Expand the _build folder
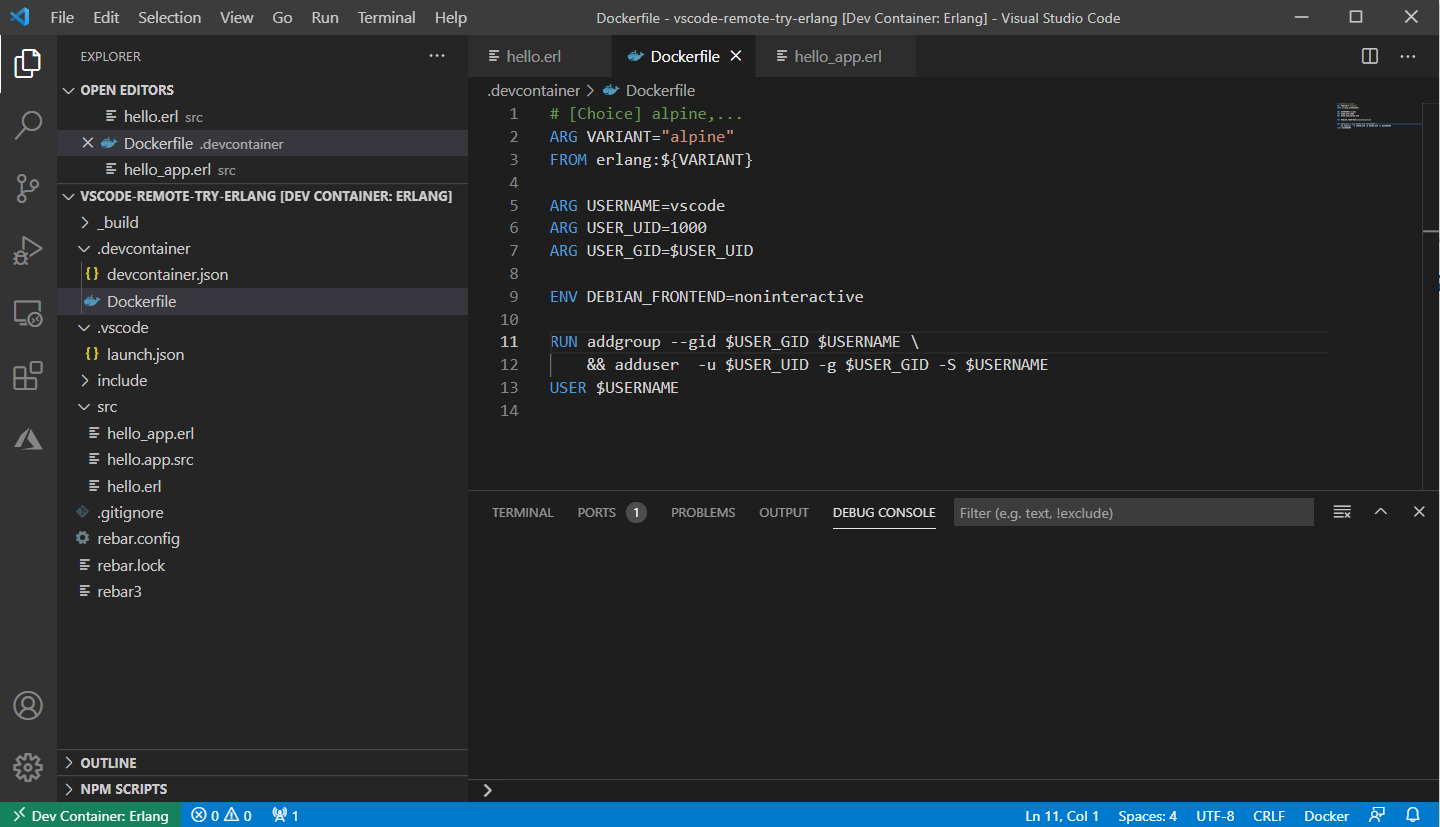 tap(262, 222)
